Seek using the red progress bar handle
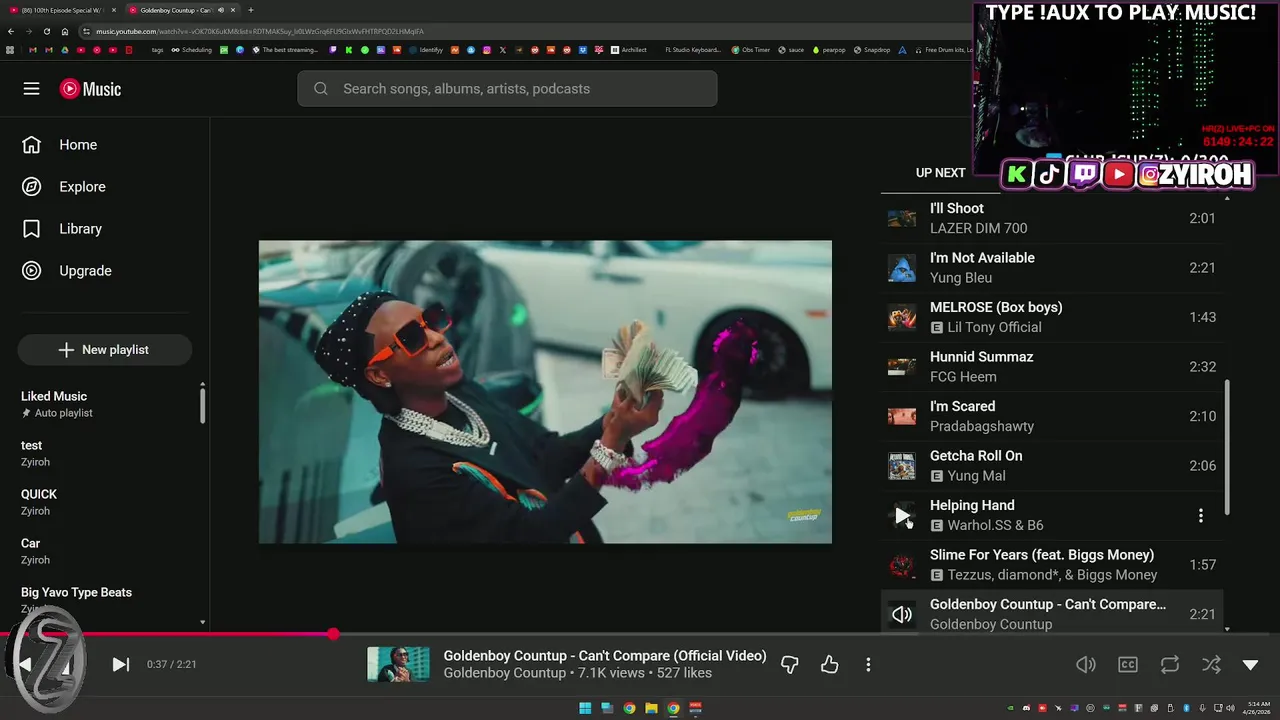Viewport: 1280px width, 720px height. 333,634
